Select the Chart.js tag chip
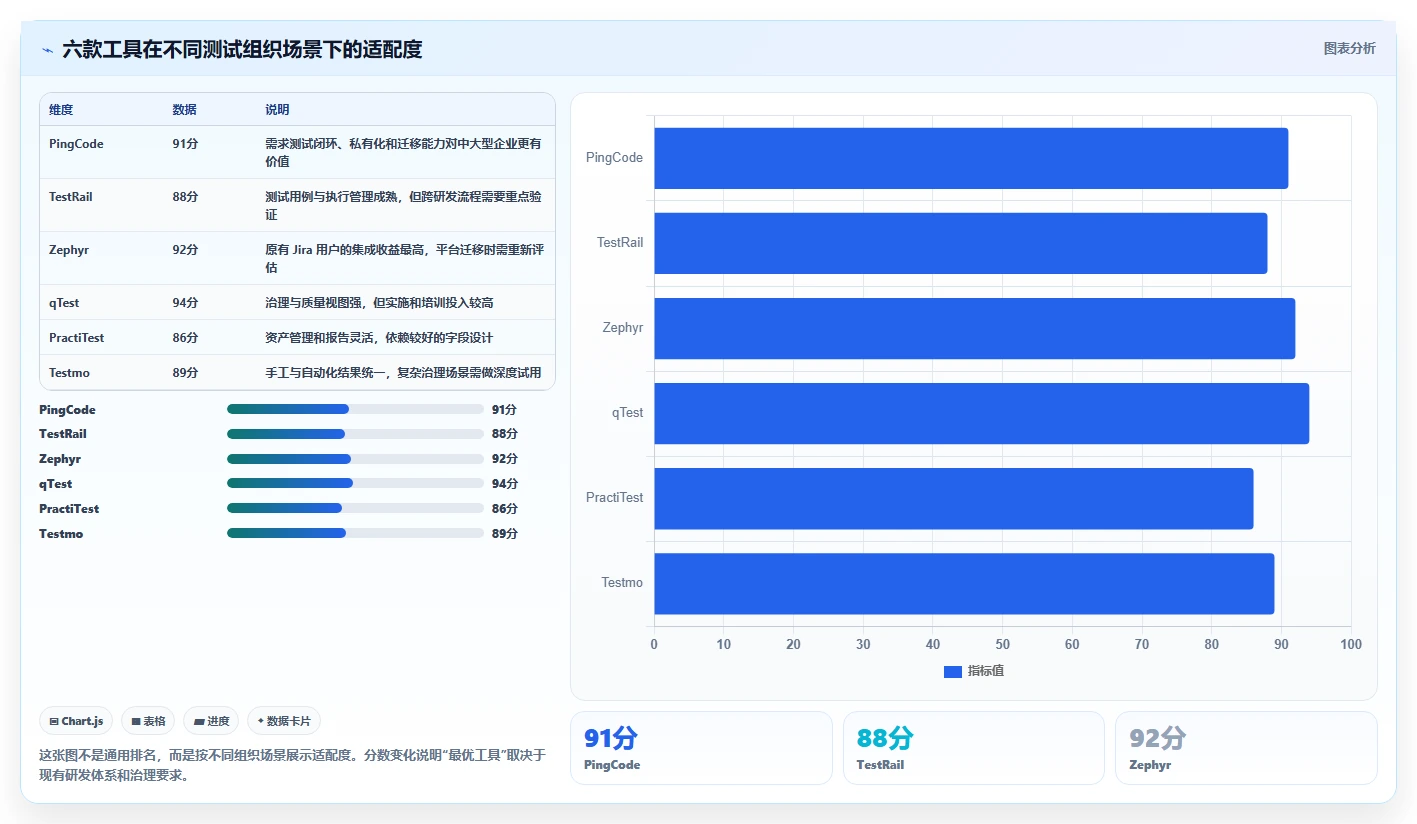The image size is (1417, 824). (76, 721)
